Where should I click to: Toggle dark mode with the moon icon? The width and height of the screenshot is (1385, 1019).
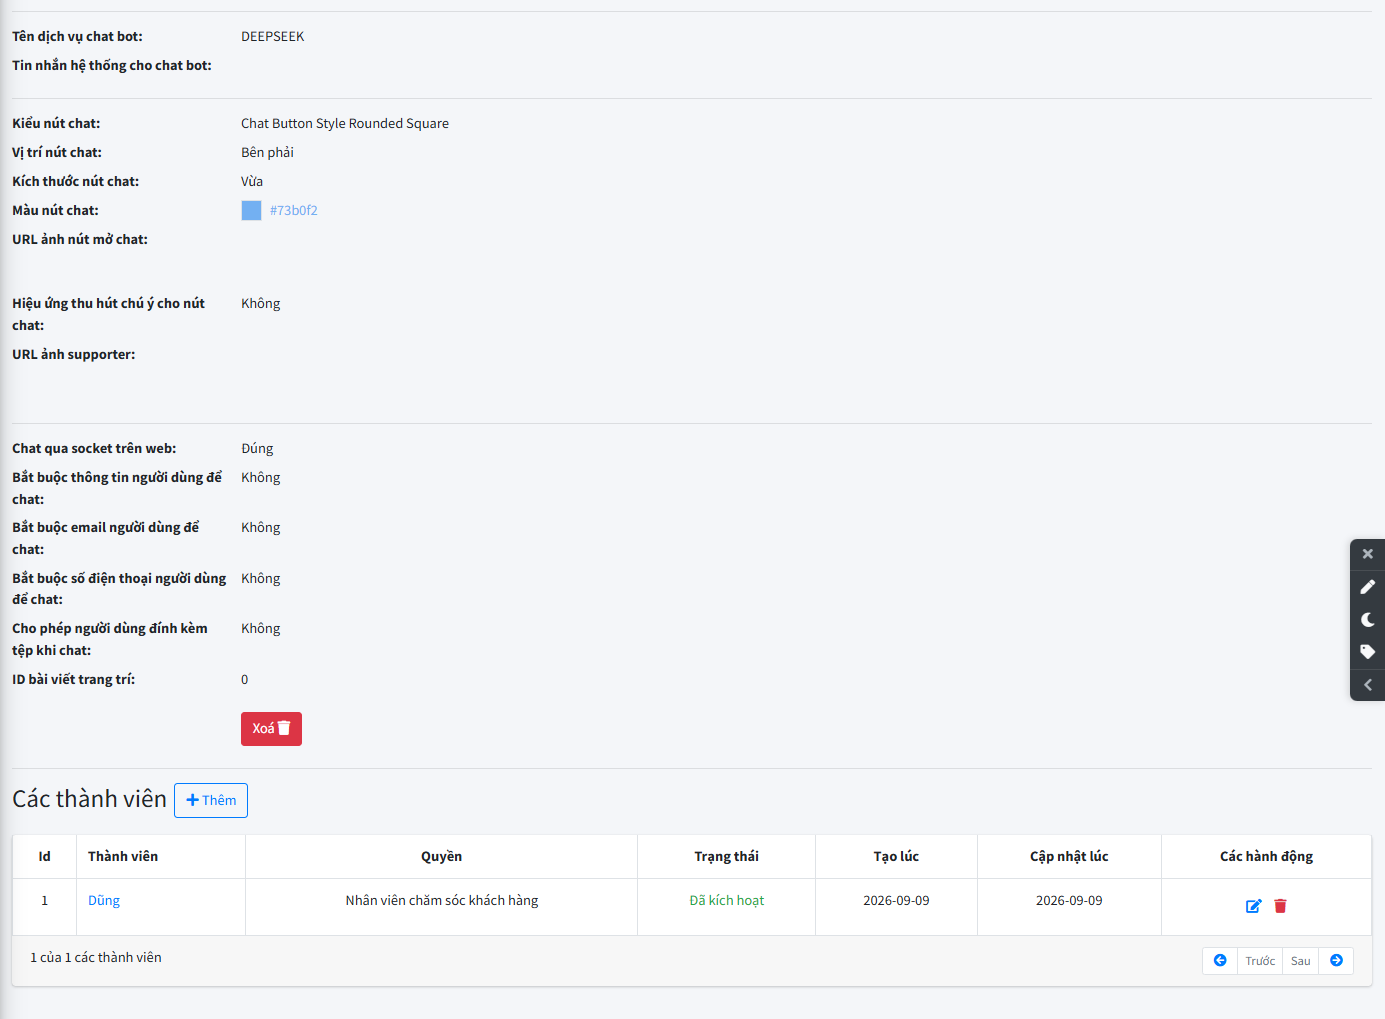point(1367,620)
